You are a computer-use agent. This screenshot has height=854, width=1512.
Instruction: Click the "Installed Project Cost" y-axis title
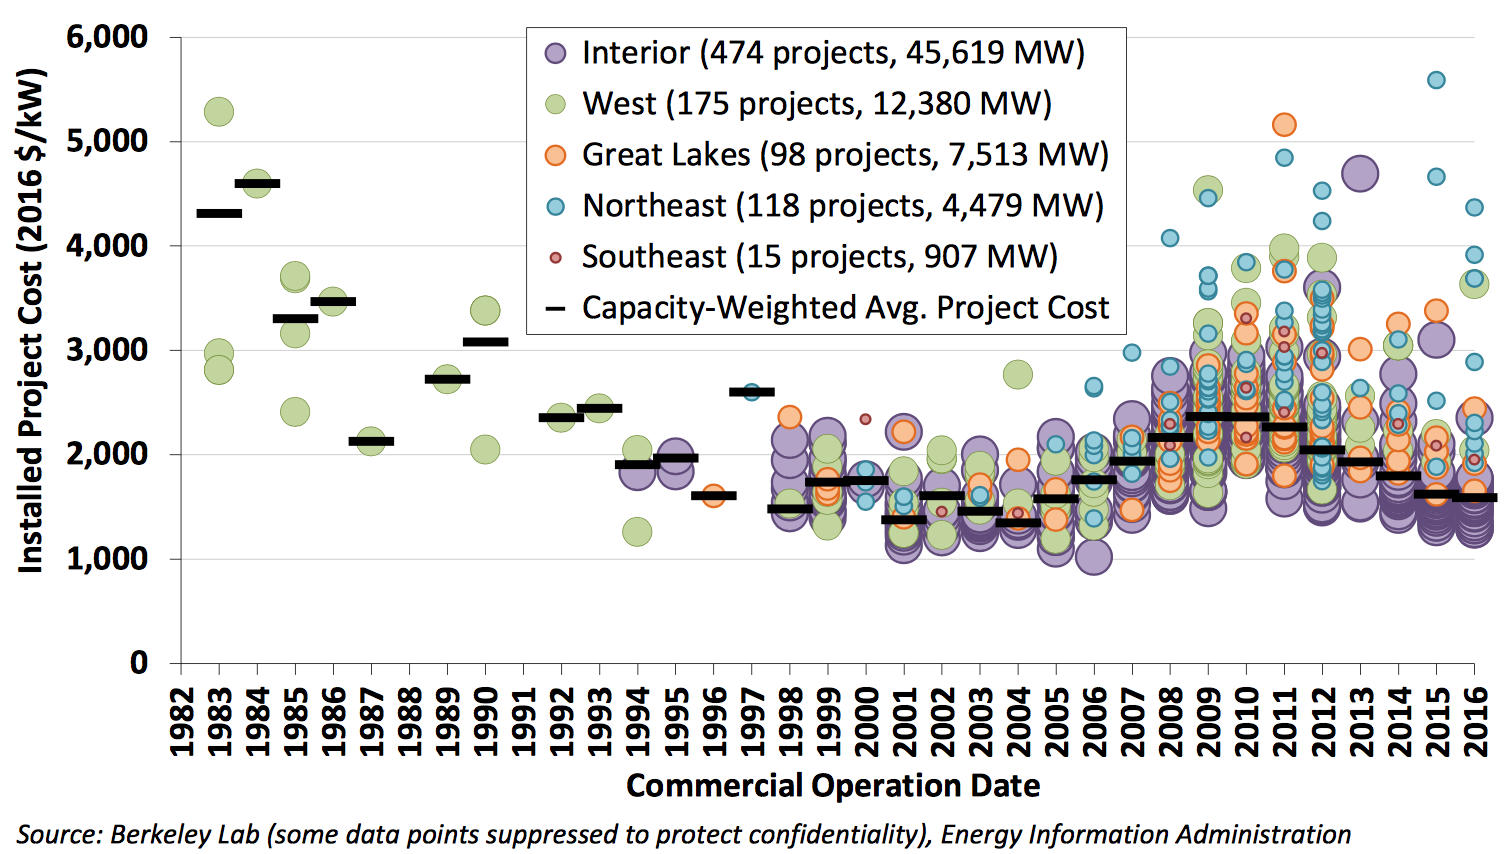point(31,320)
